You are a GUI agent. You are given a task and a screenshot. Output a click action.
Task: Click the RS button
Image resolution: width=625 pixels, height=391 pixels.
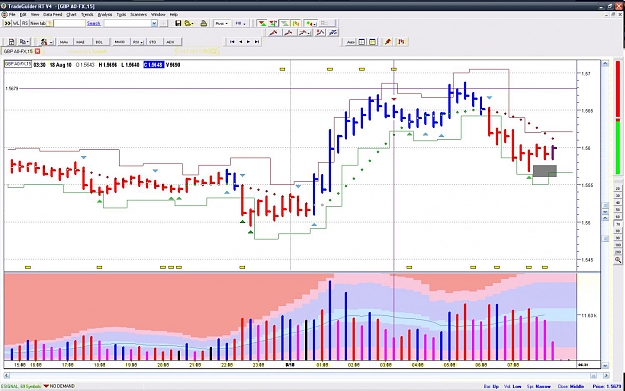tap(25, 24)
